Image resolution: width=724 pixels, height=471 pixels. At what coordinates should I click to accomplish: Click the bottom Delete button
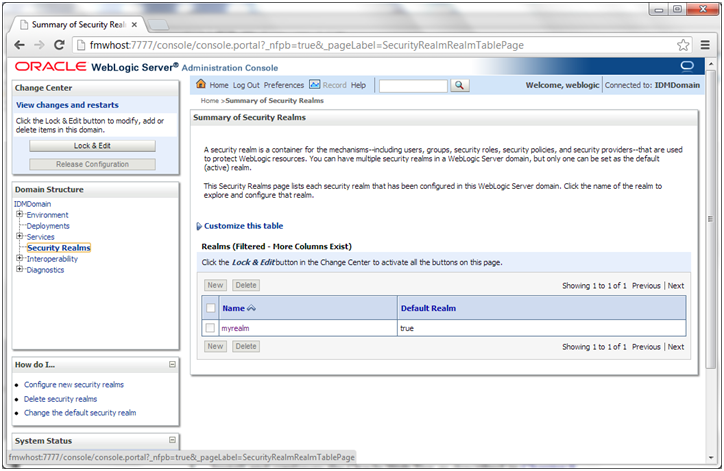click(x=246, y=346)
